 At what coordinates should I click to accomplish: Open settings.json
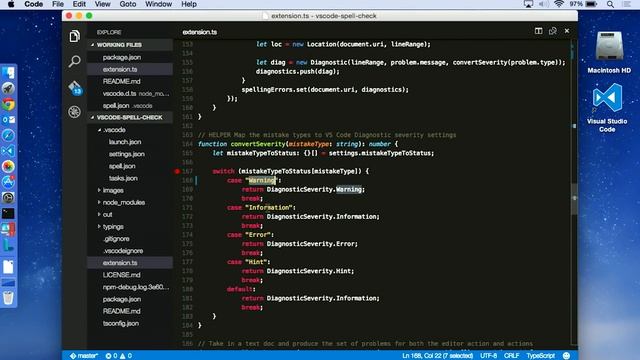130,154
